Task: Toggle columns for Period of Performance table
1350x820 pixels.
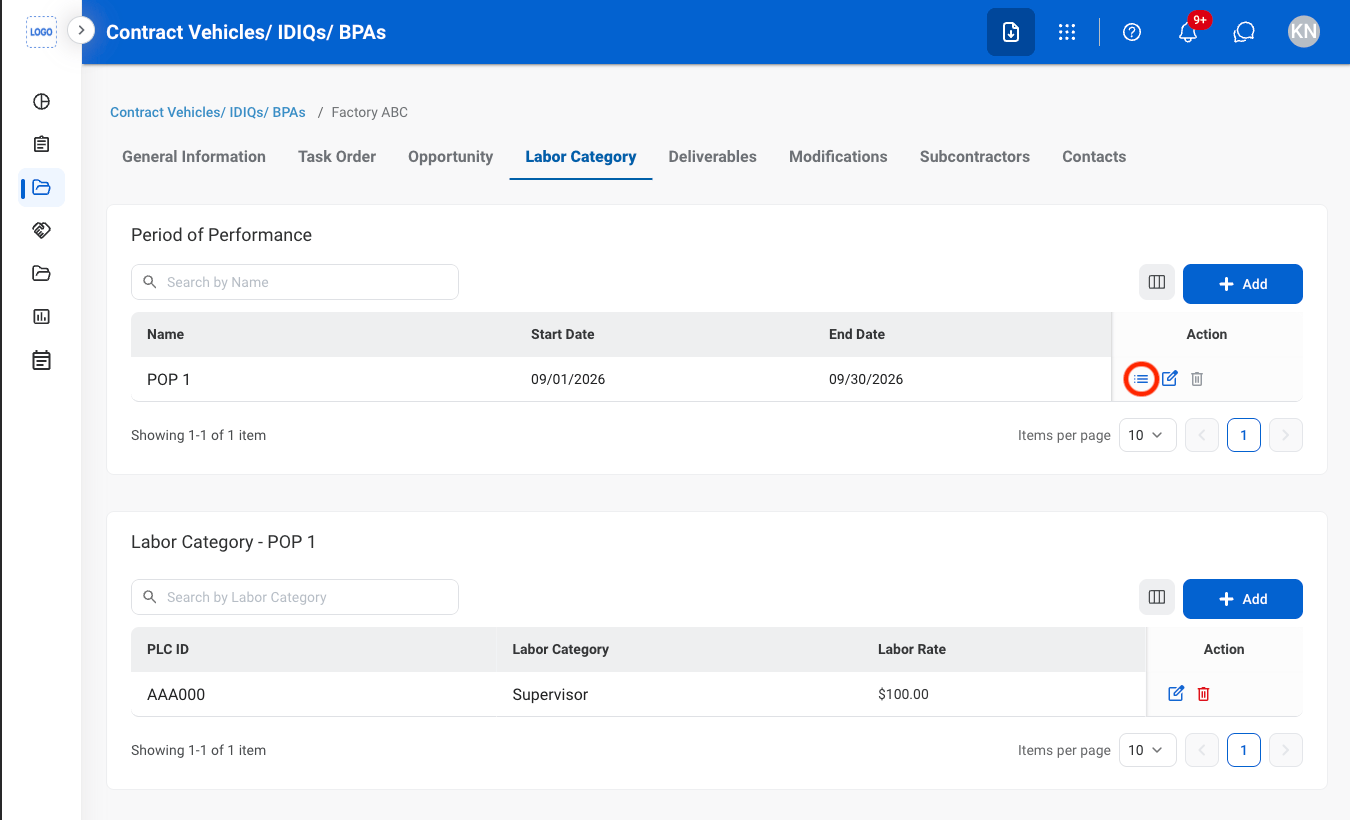Action: tap(1157, 282)
